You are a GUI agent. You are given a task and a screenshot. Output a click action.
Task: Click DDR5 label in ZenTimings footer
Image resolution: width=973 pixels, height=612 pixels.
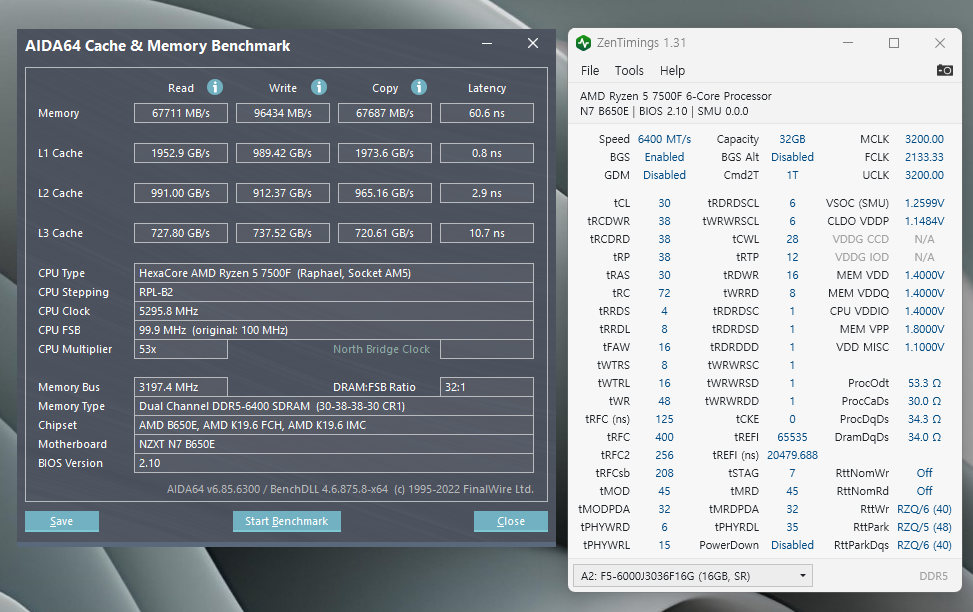(933, 576)
